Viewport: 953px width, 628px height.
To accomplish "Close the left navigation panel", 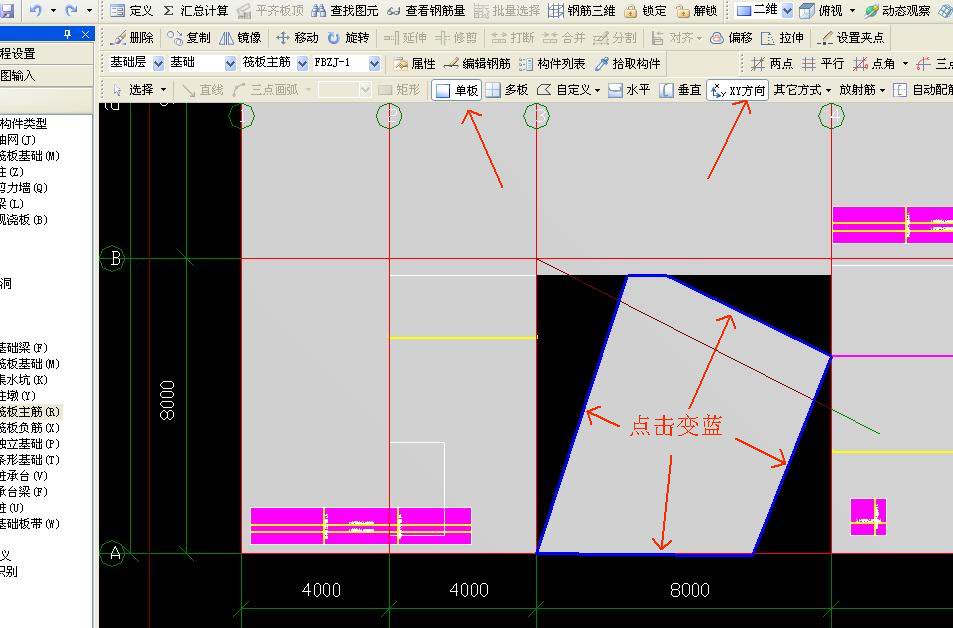I will point(86,34).
